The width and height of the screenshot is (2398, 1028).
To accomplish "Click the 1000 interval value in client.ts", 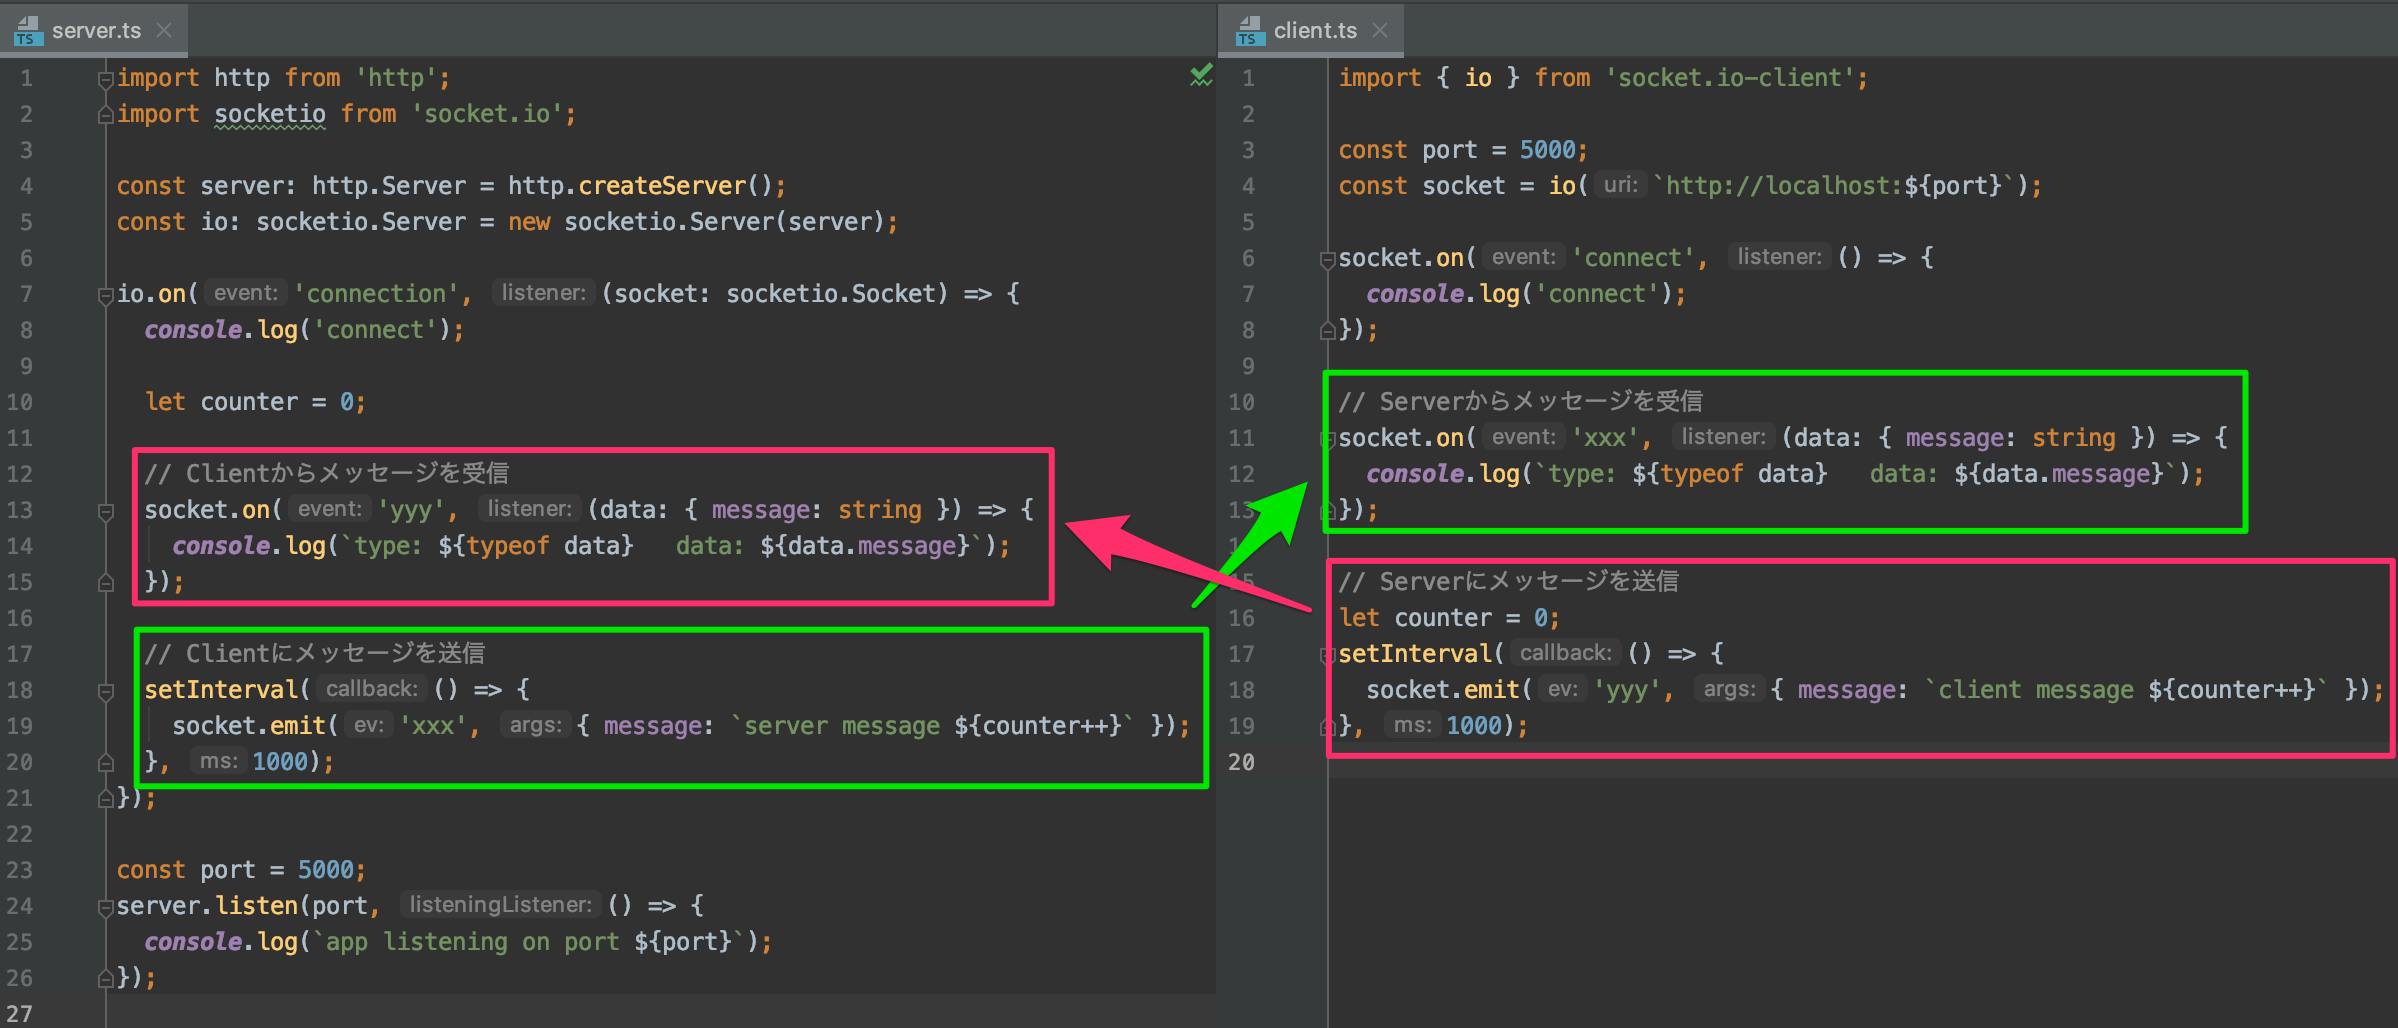I will click(1474, 726).
